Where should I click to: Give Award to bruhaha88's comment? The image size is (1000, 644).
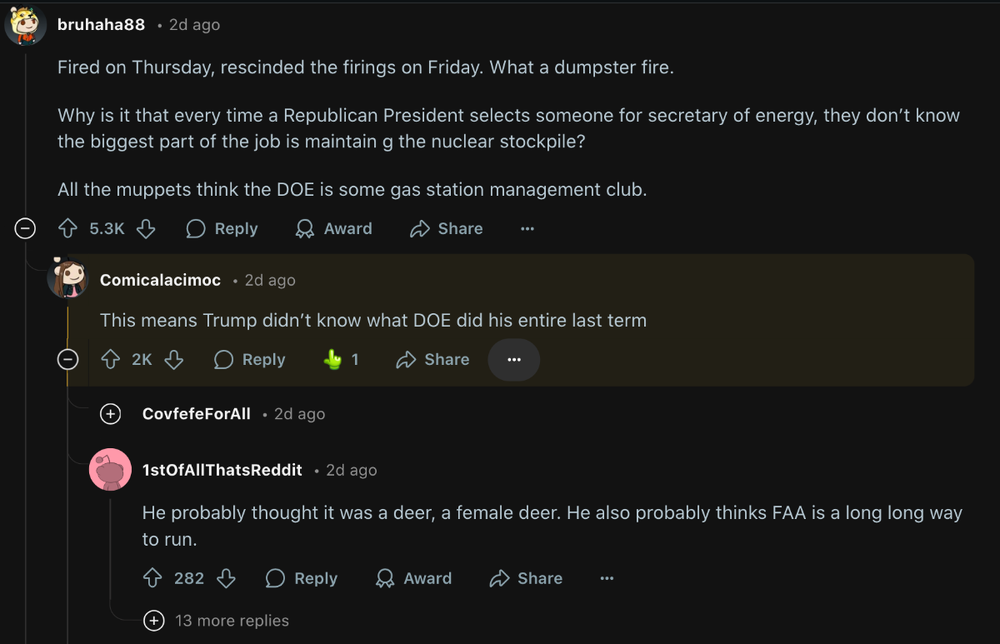pos(334,229)
